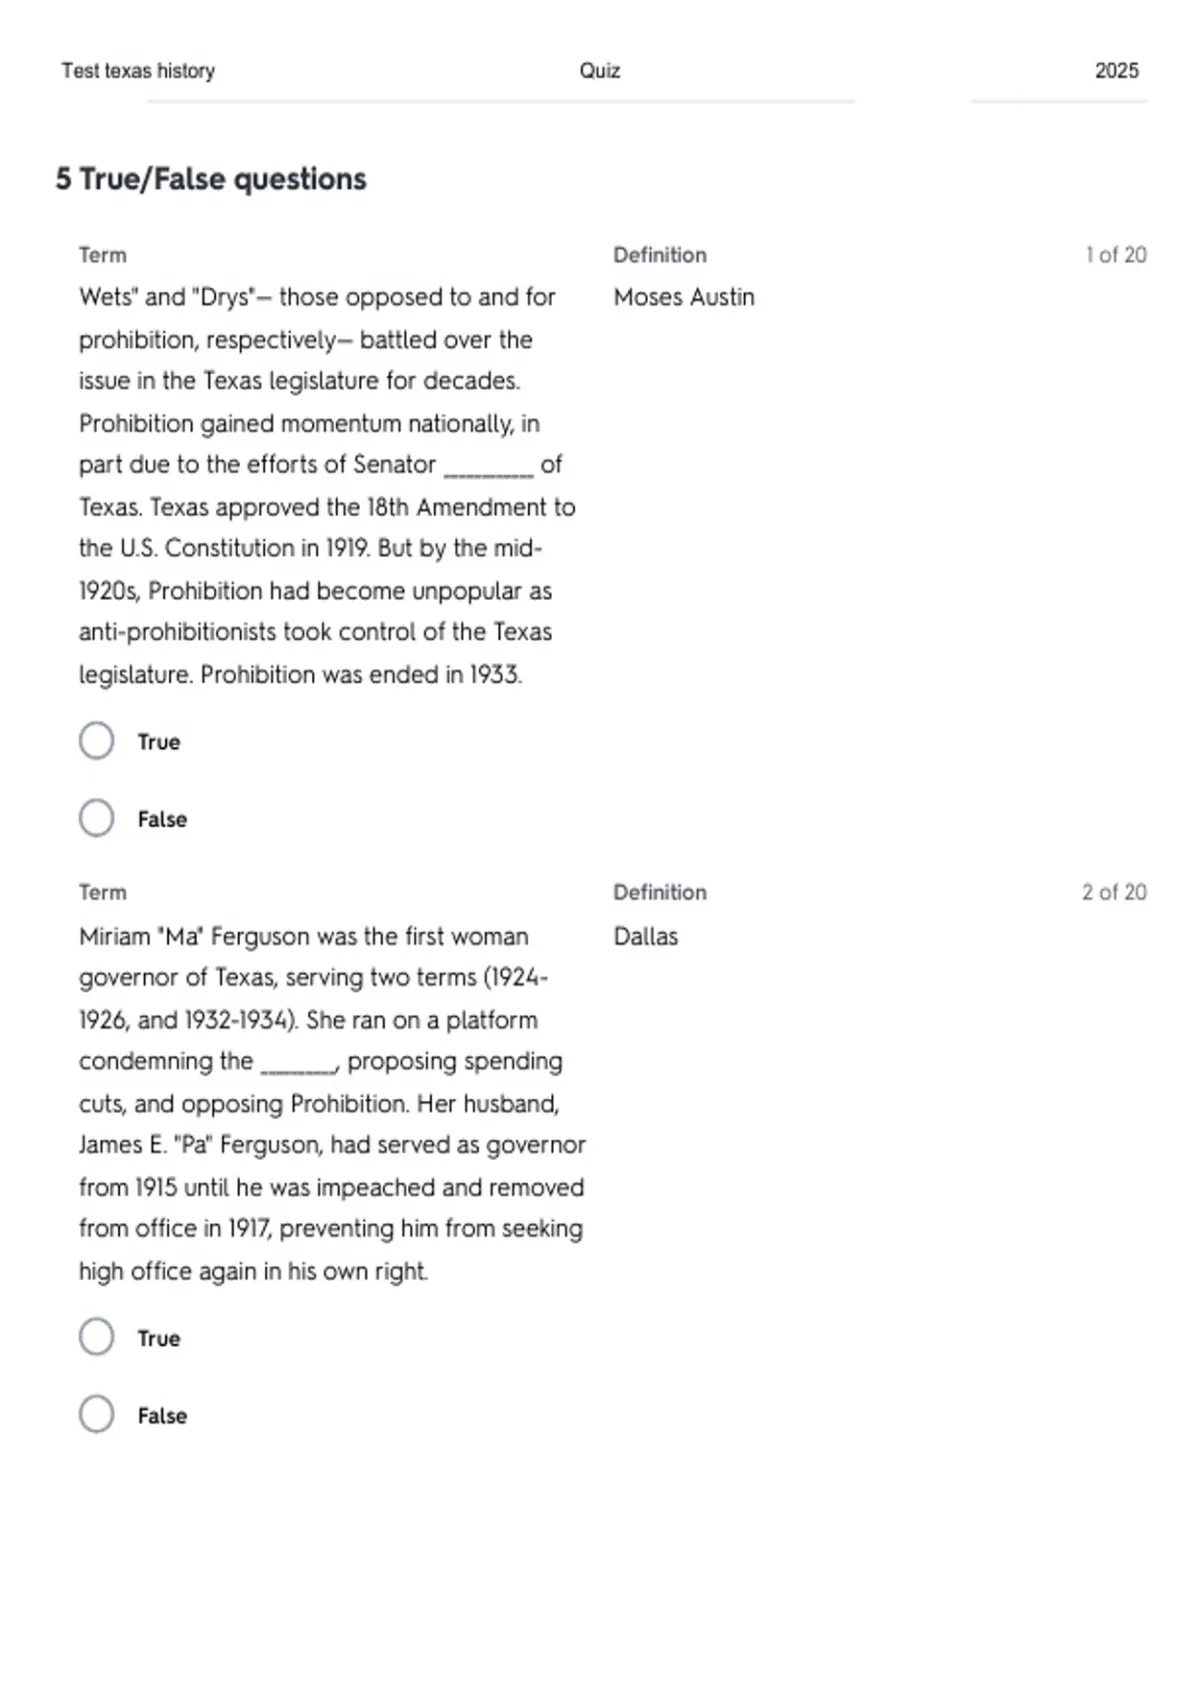
Task: Click the 'Term' label of question 2
Action: pos(103,892)
